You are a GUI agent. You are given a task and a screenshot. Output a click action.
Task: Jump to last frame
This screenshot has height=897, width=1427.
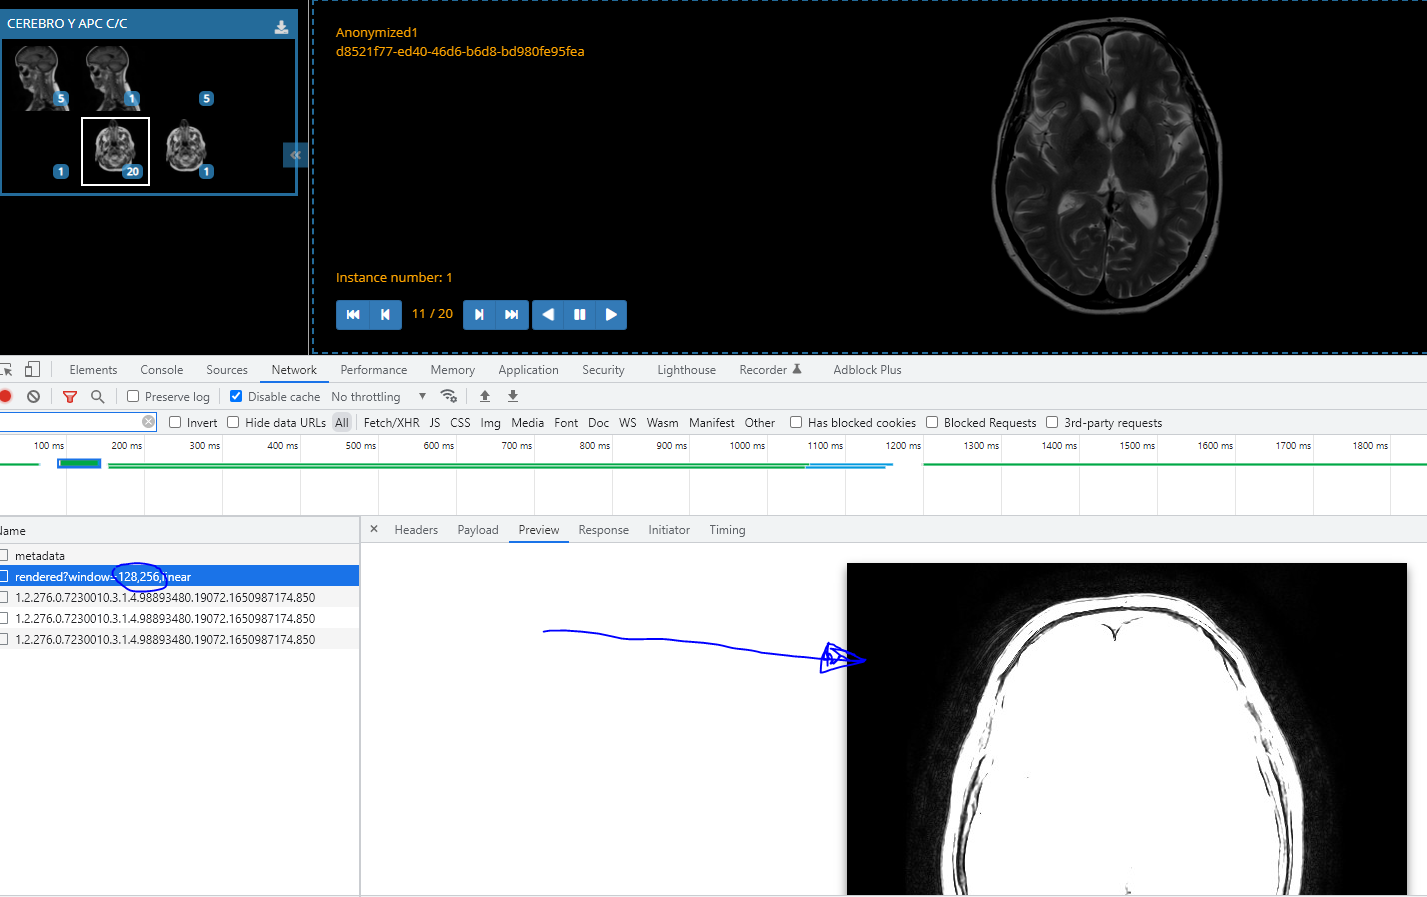click(512, 314)
